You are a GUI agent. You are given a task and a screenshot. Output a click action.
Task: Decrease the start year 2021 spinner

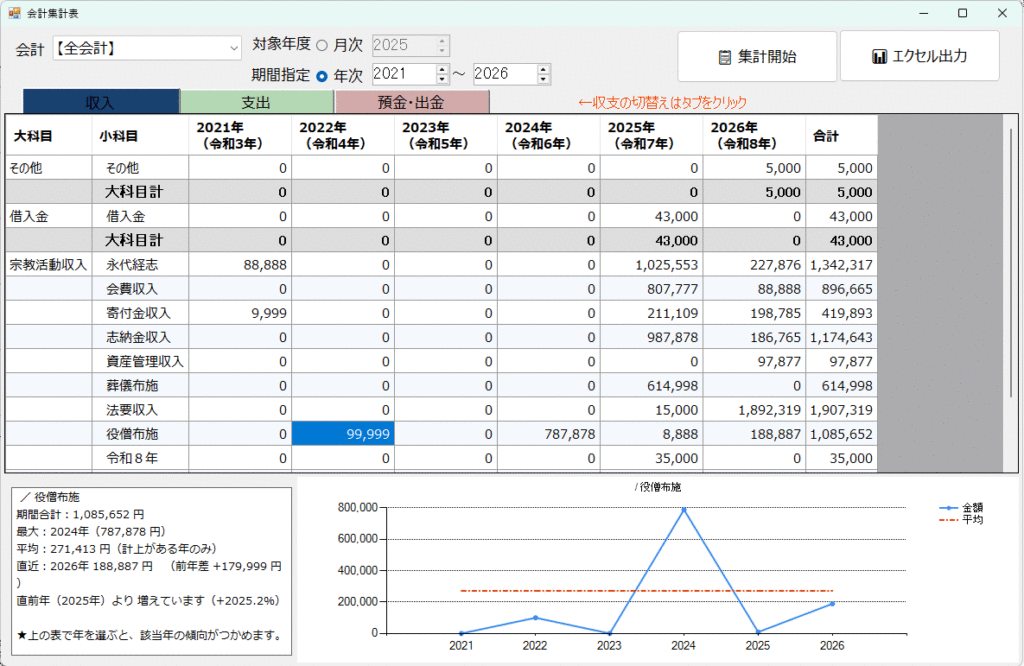pos(443,79)
